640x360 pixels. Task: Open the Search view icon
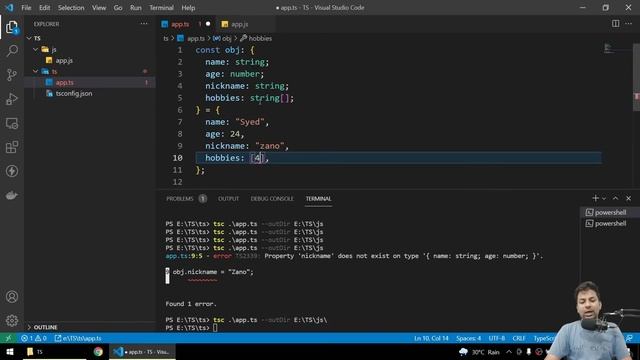pyautogui.click(x=12, y=51)
